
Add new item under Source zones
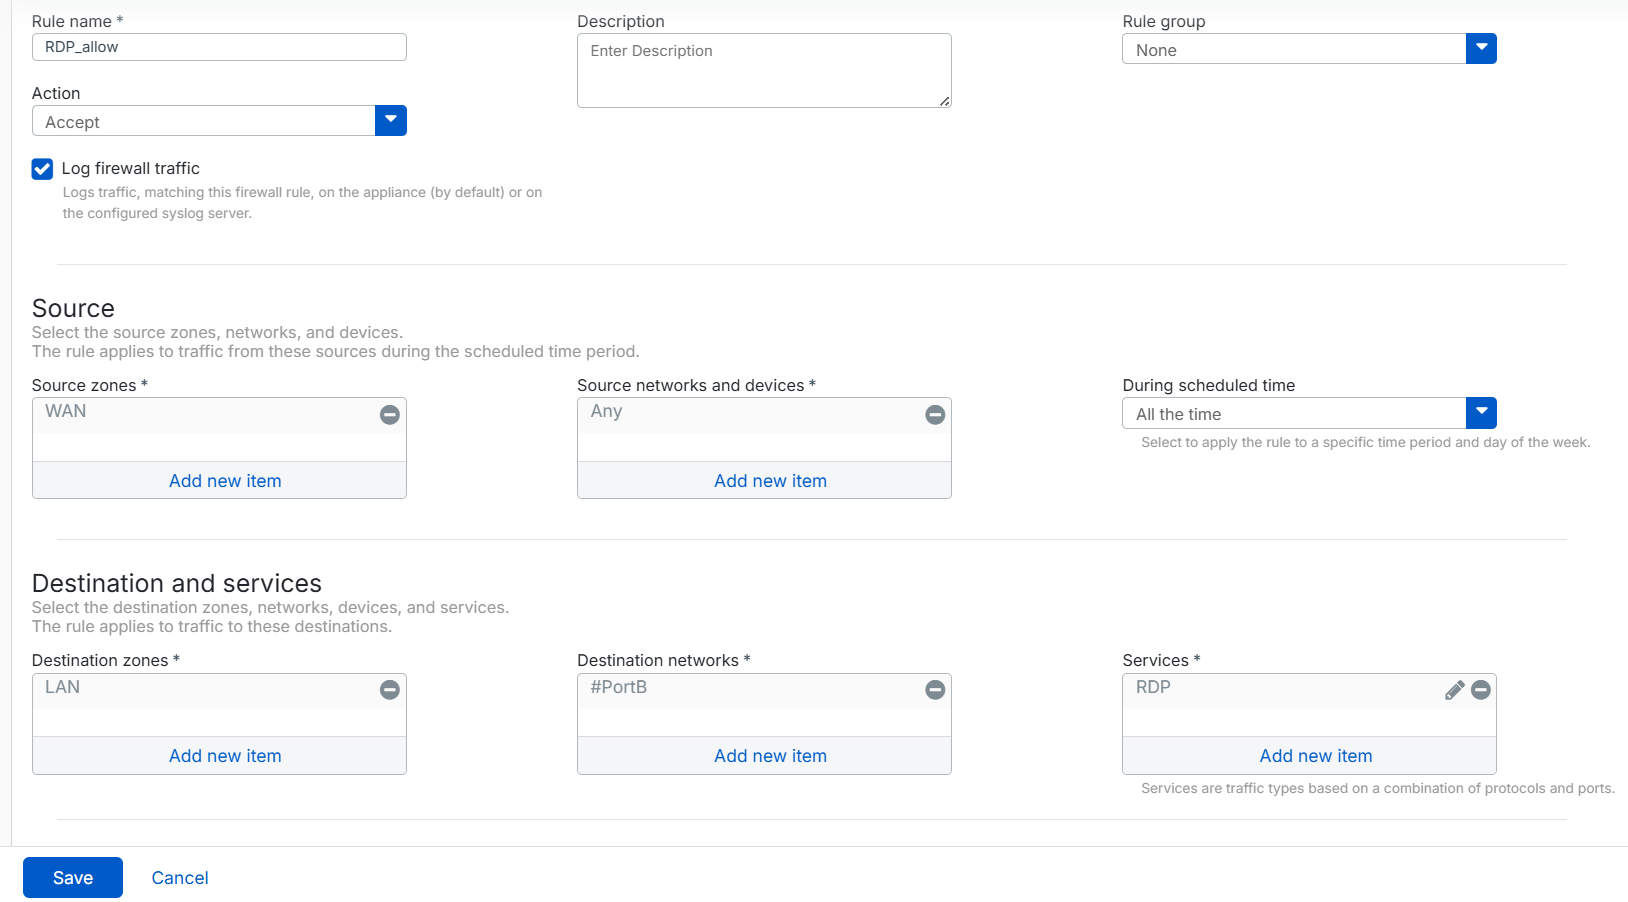tap(224, 480)
